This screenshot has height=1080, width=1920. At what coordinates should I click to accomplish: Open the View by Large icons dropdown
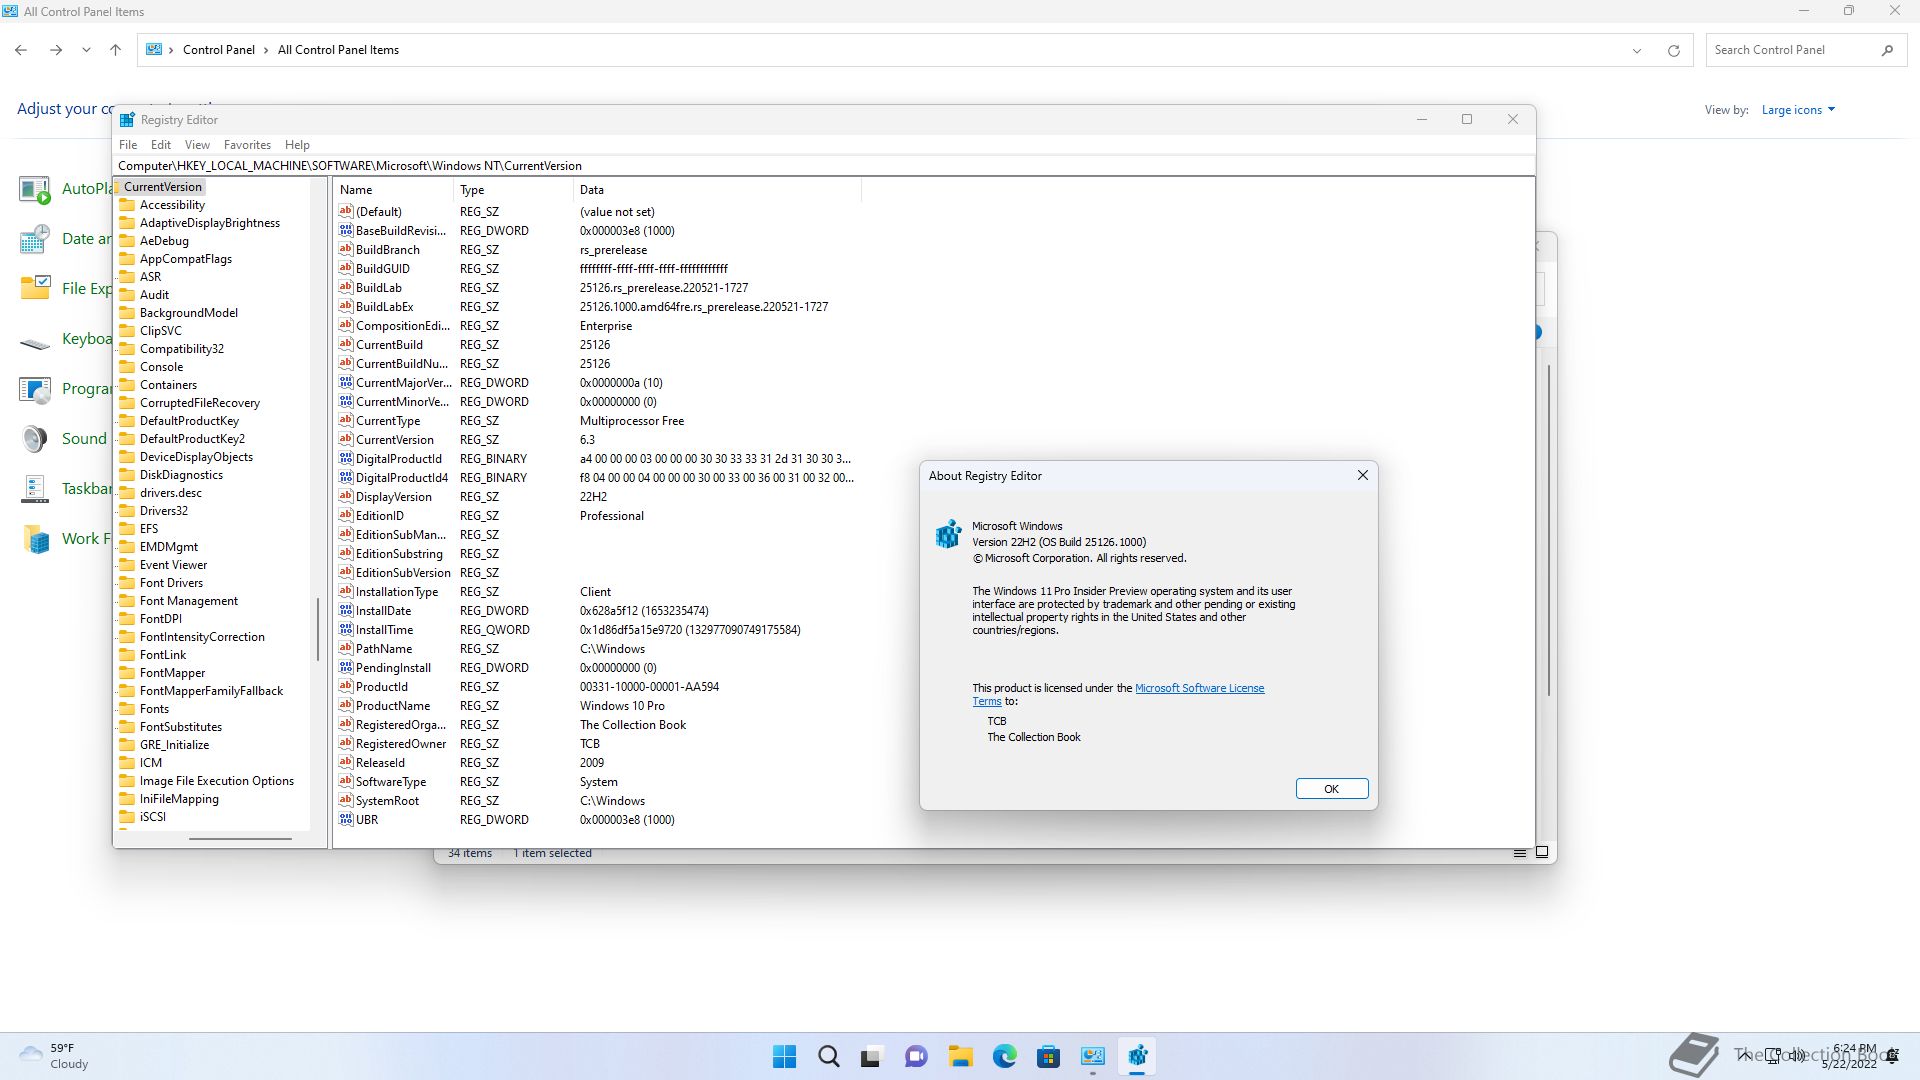click(1798, 110)
